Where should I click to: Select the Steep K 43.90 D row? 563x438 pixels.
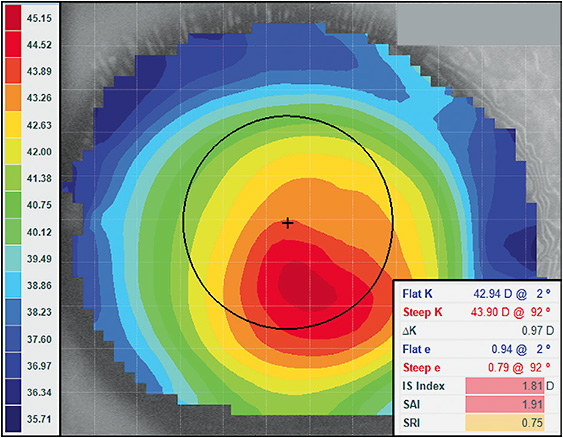click(x=476, y=312)
